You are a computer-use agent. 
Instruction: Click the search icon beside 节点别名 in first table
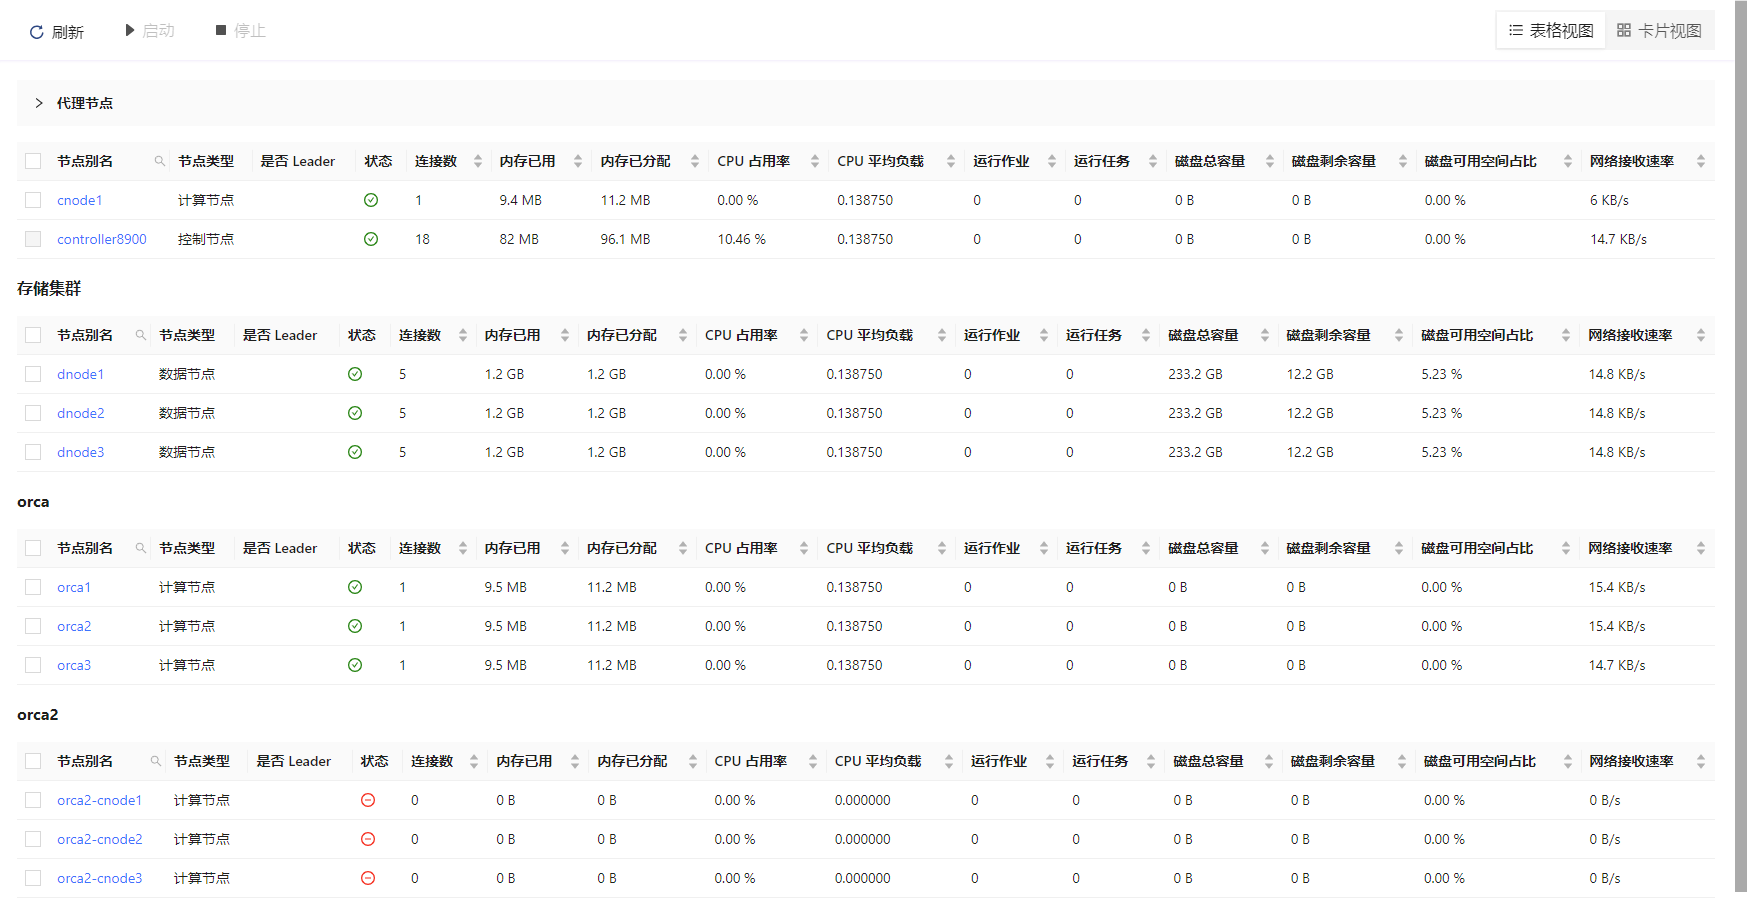tap(159, 161)
